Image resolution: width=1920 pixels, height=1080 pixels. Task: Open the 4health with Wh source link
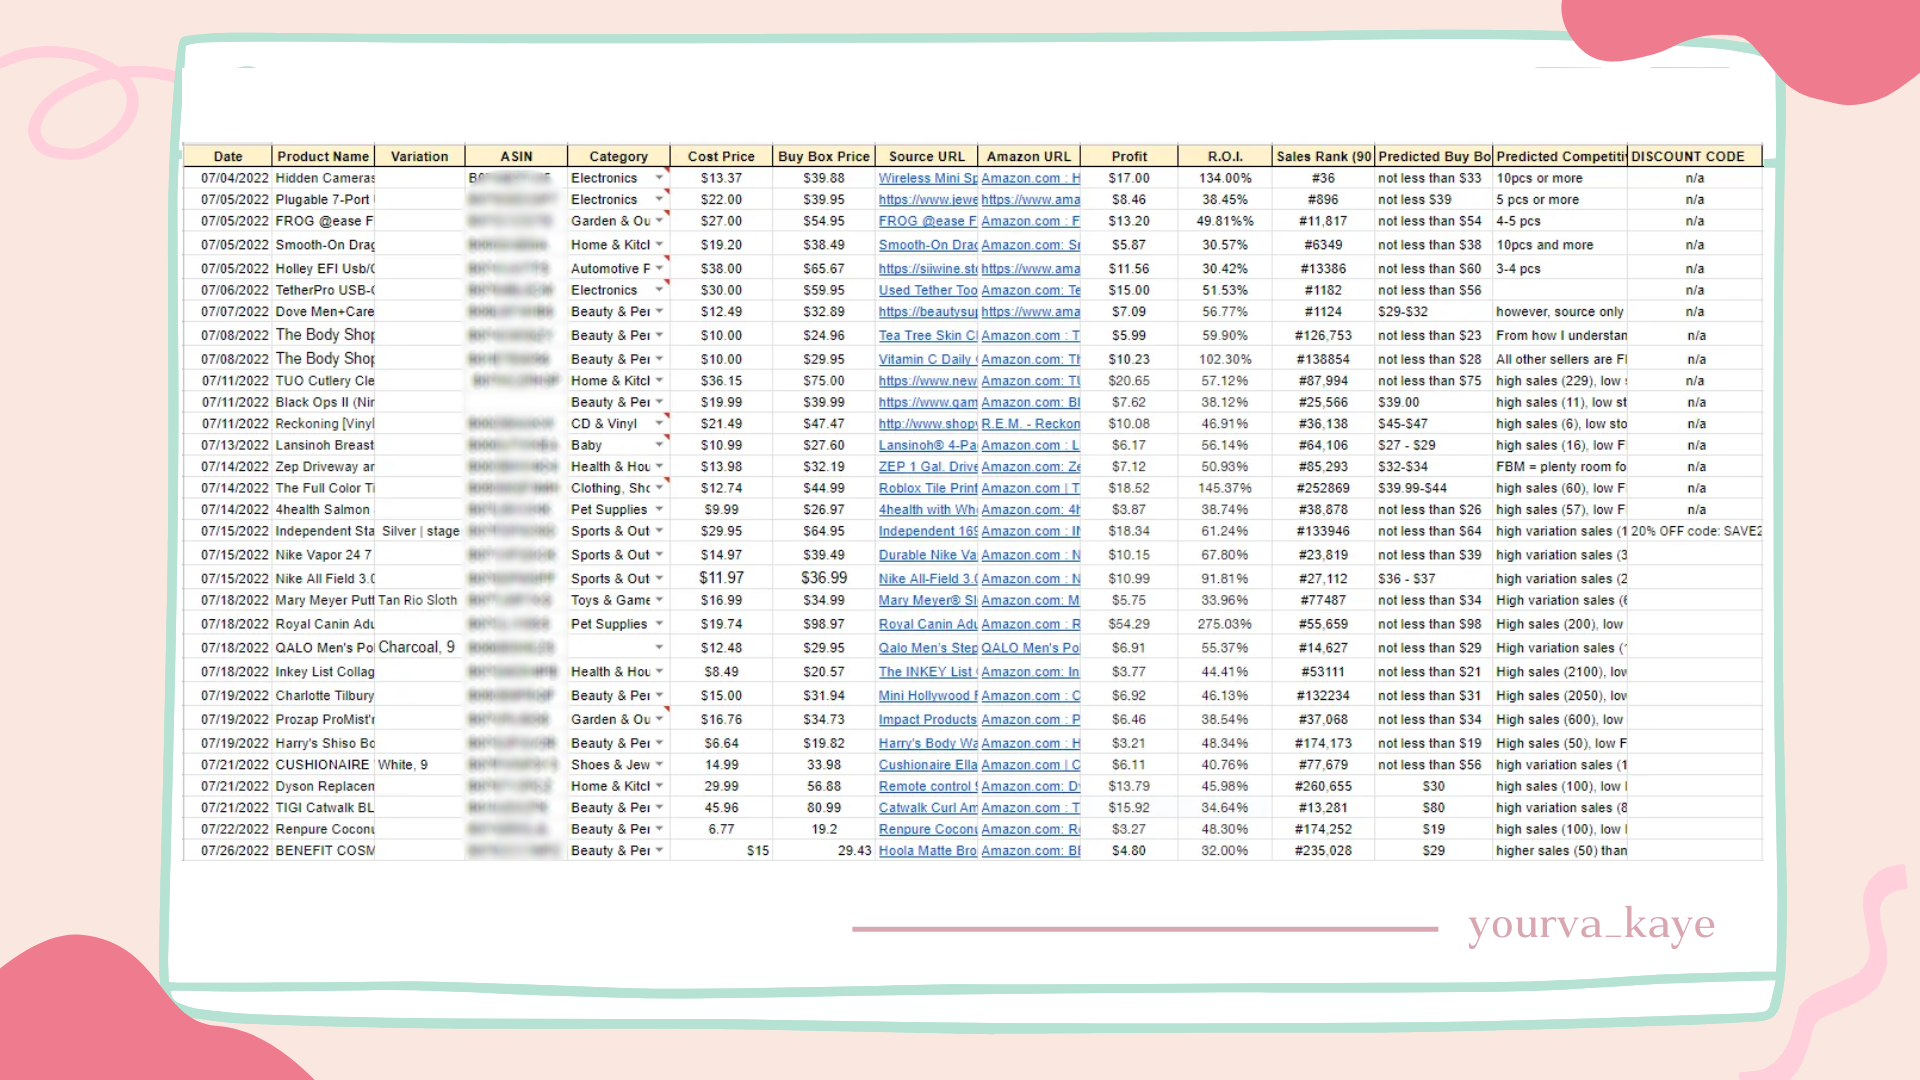click(x=928, y=510)
